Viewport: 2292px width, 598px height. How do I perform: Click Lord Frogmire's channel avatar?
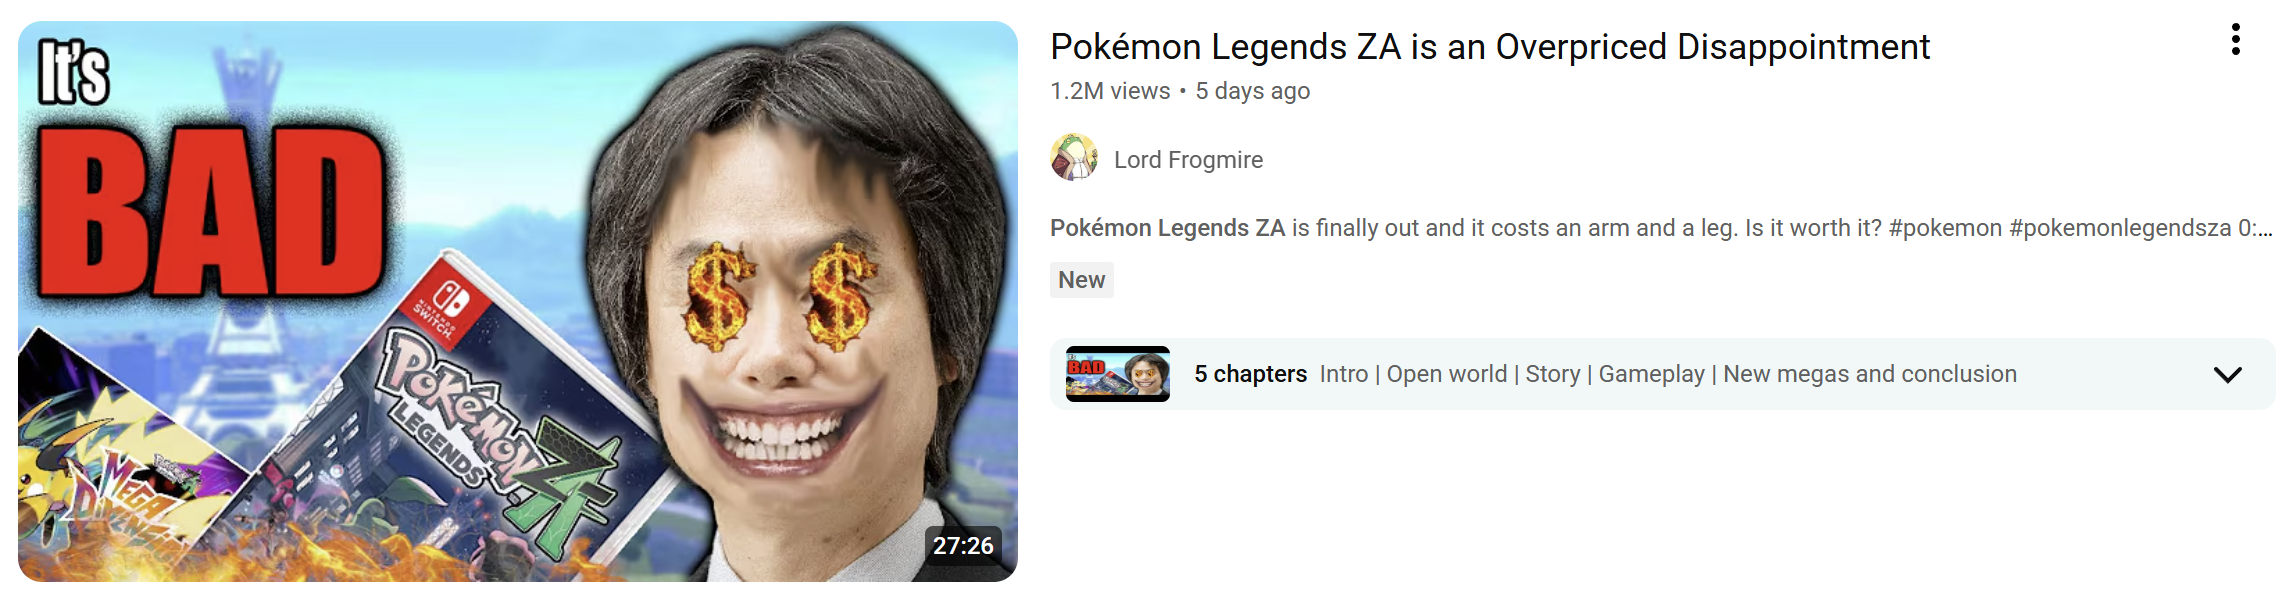pyautogui.click(x=1074, y=158)
